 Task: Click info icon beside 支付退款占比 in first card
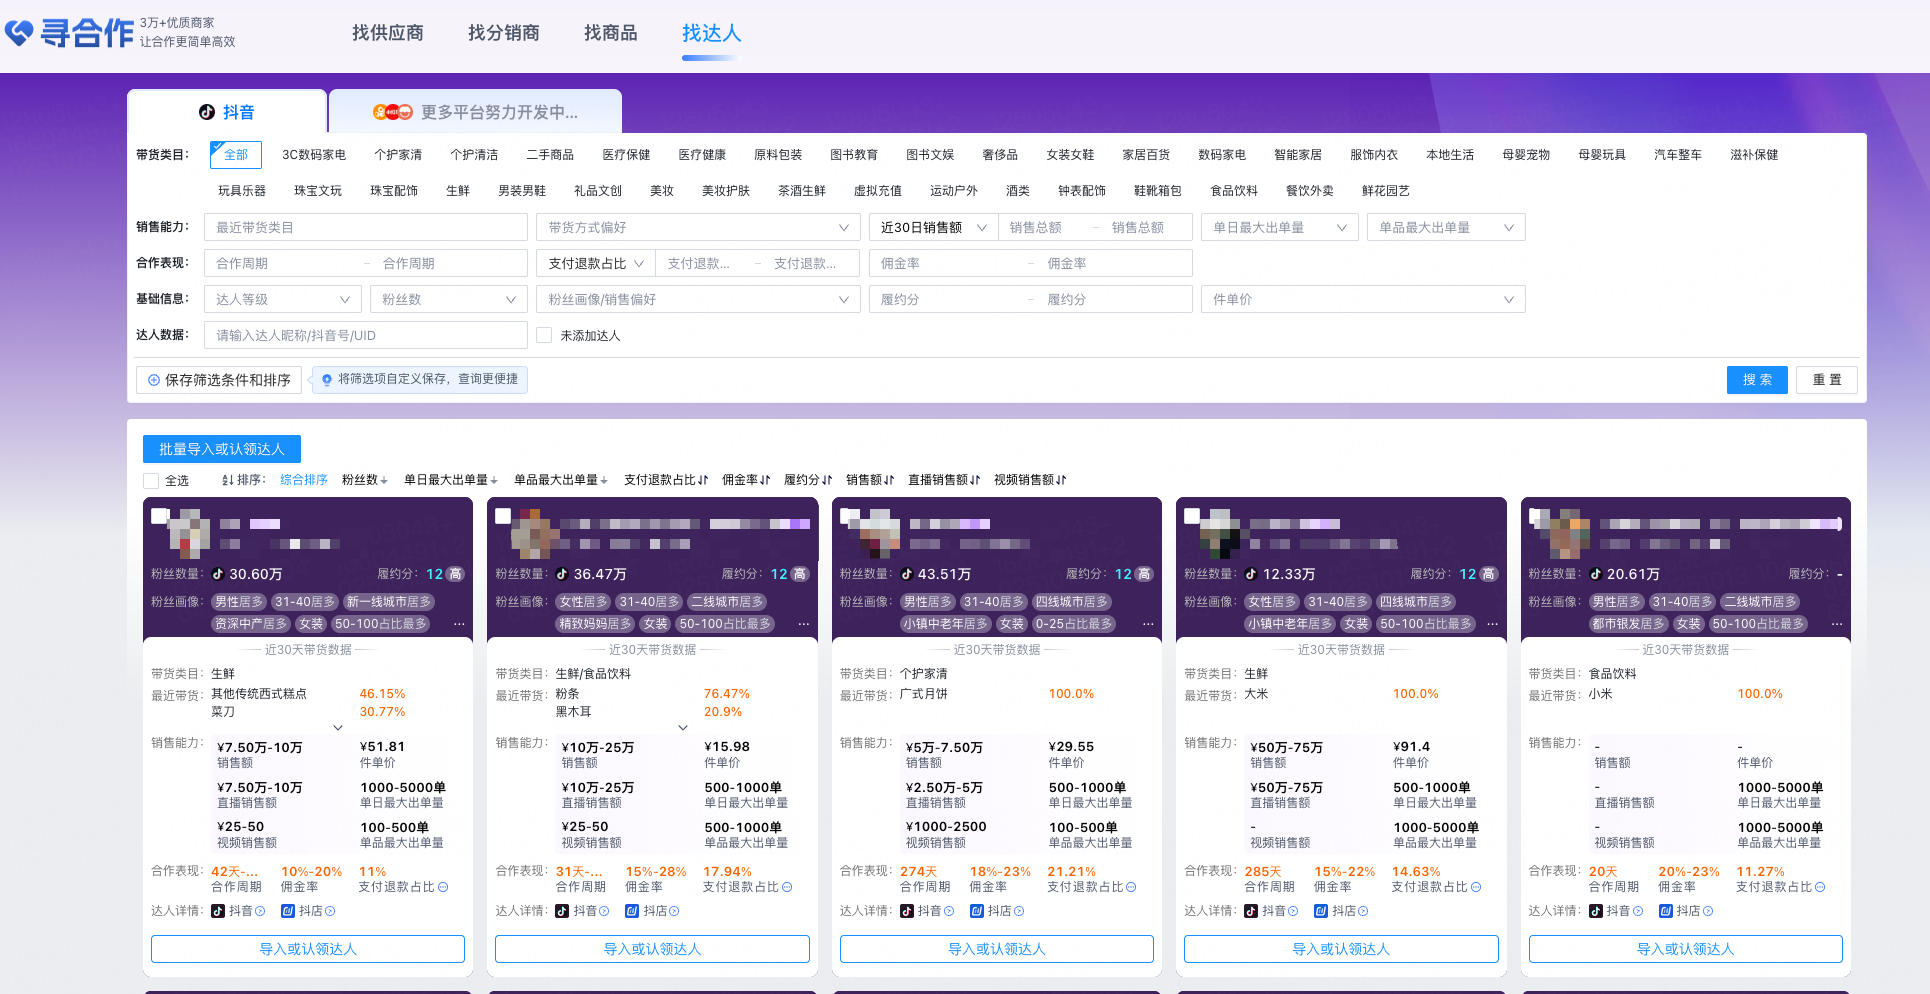443,887
